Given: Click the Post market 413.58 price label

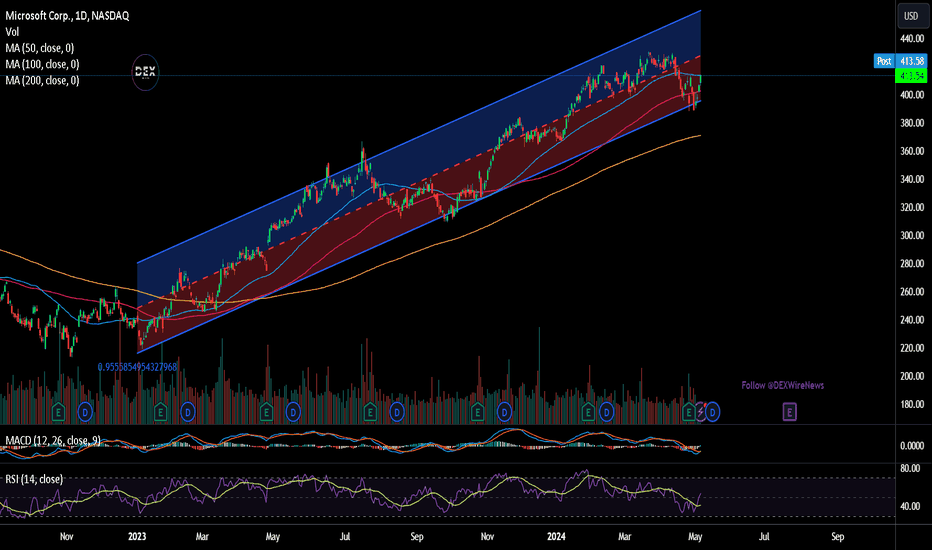Looking at the screenshot, I should [x=900, y=61].
